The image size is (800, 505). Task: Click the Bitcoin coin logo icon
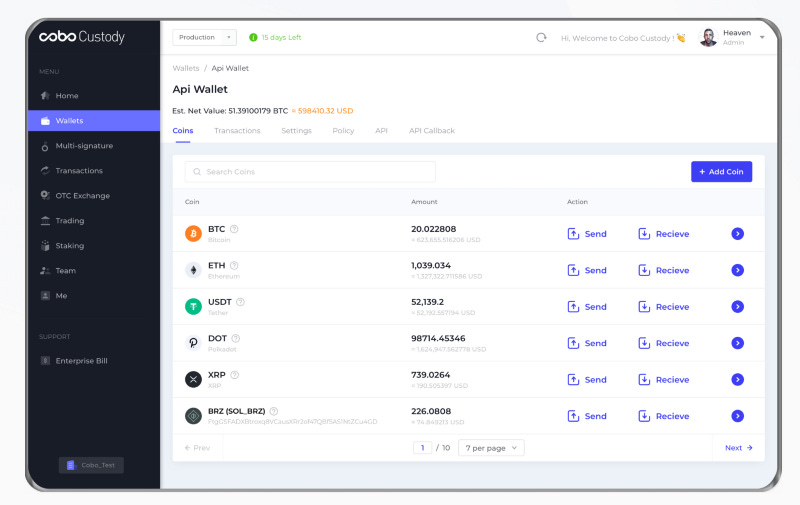[193, 234]
